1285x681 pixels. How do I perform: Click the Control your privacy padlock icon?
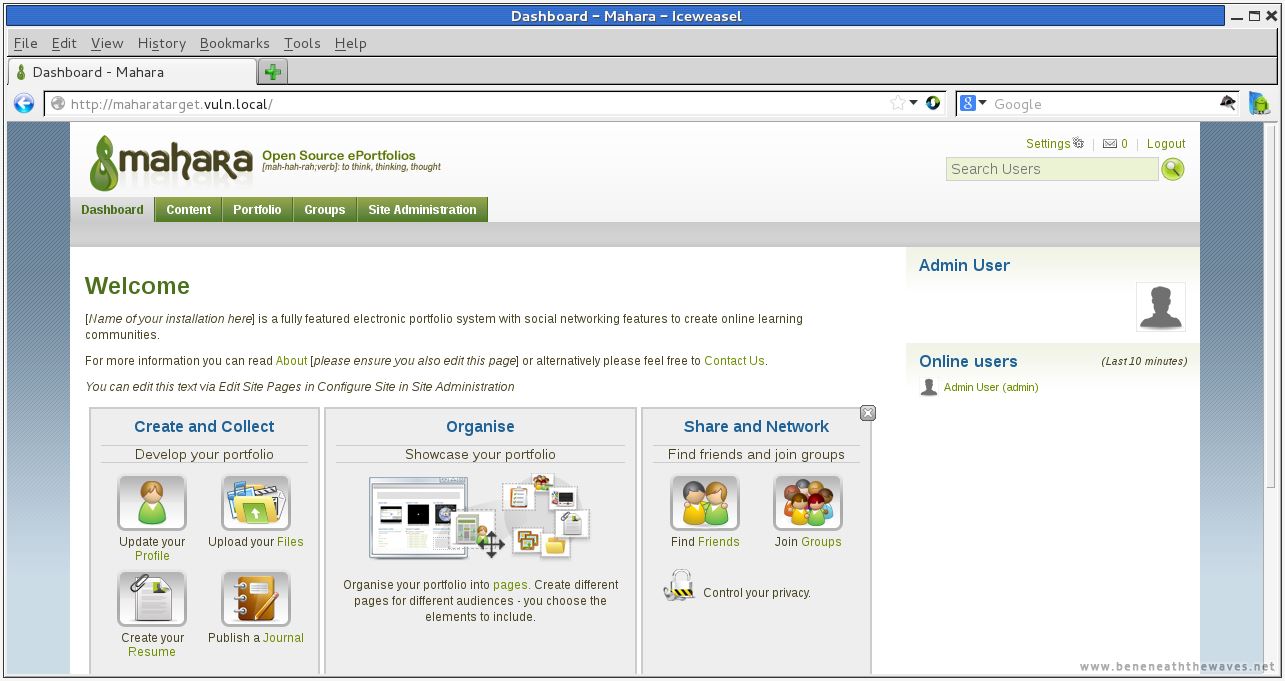[679, 586]
